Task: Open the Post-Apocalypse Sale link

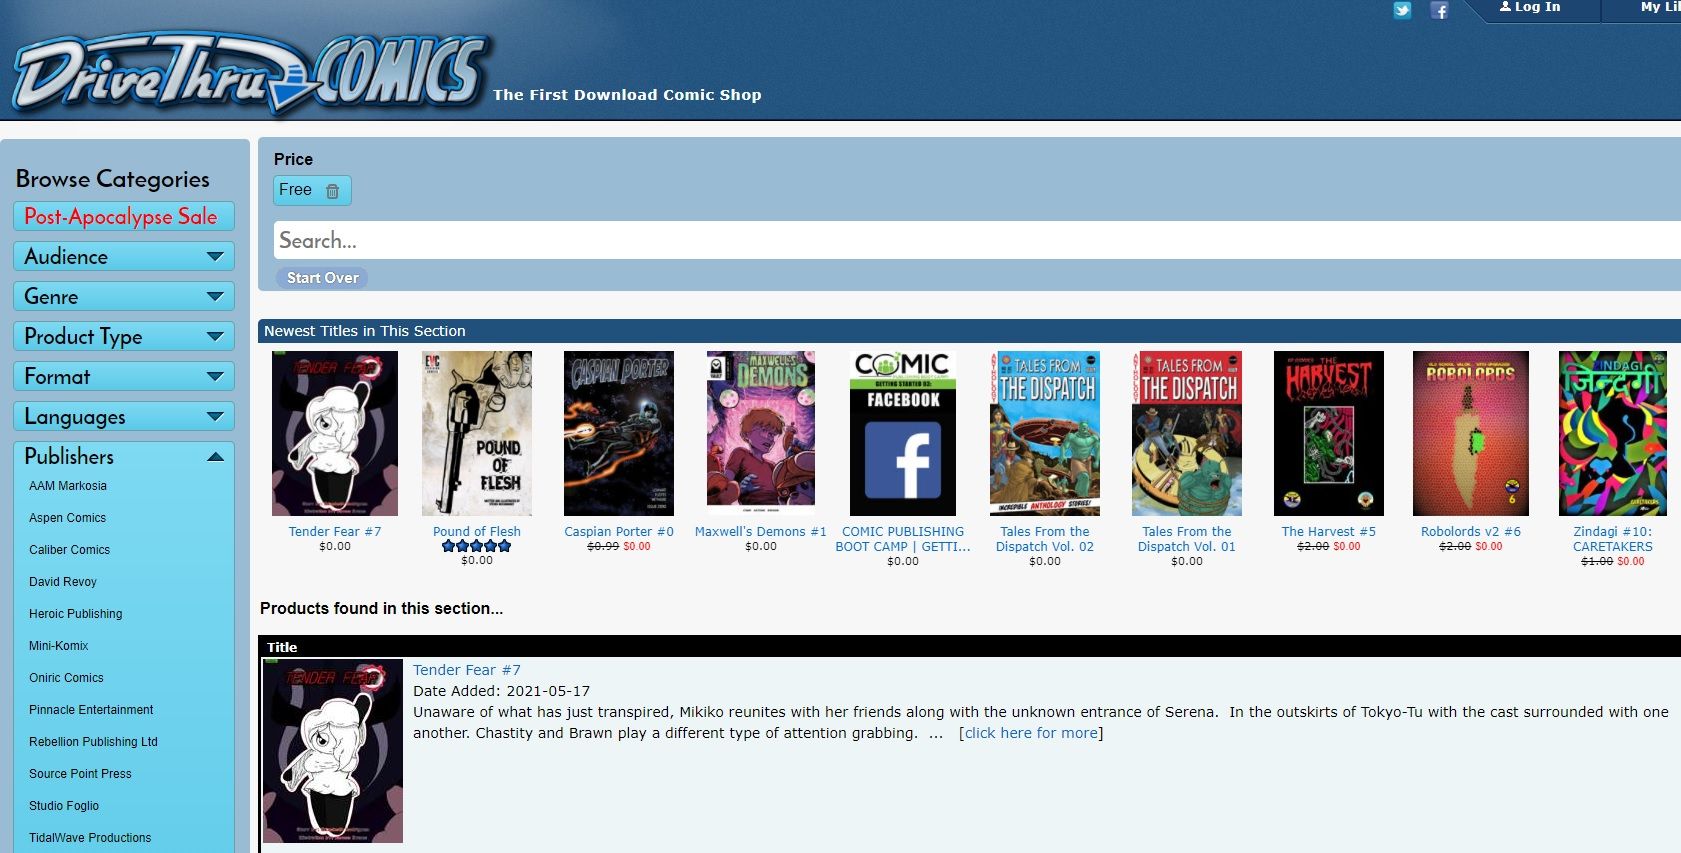Action: coord(124,216)
